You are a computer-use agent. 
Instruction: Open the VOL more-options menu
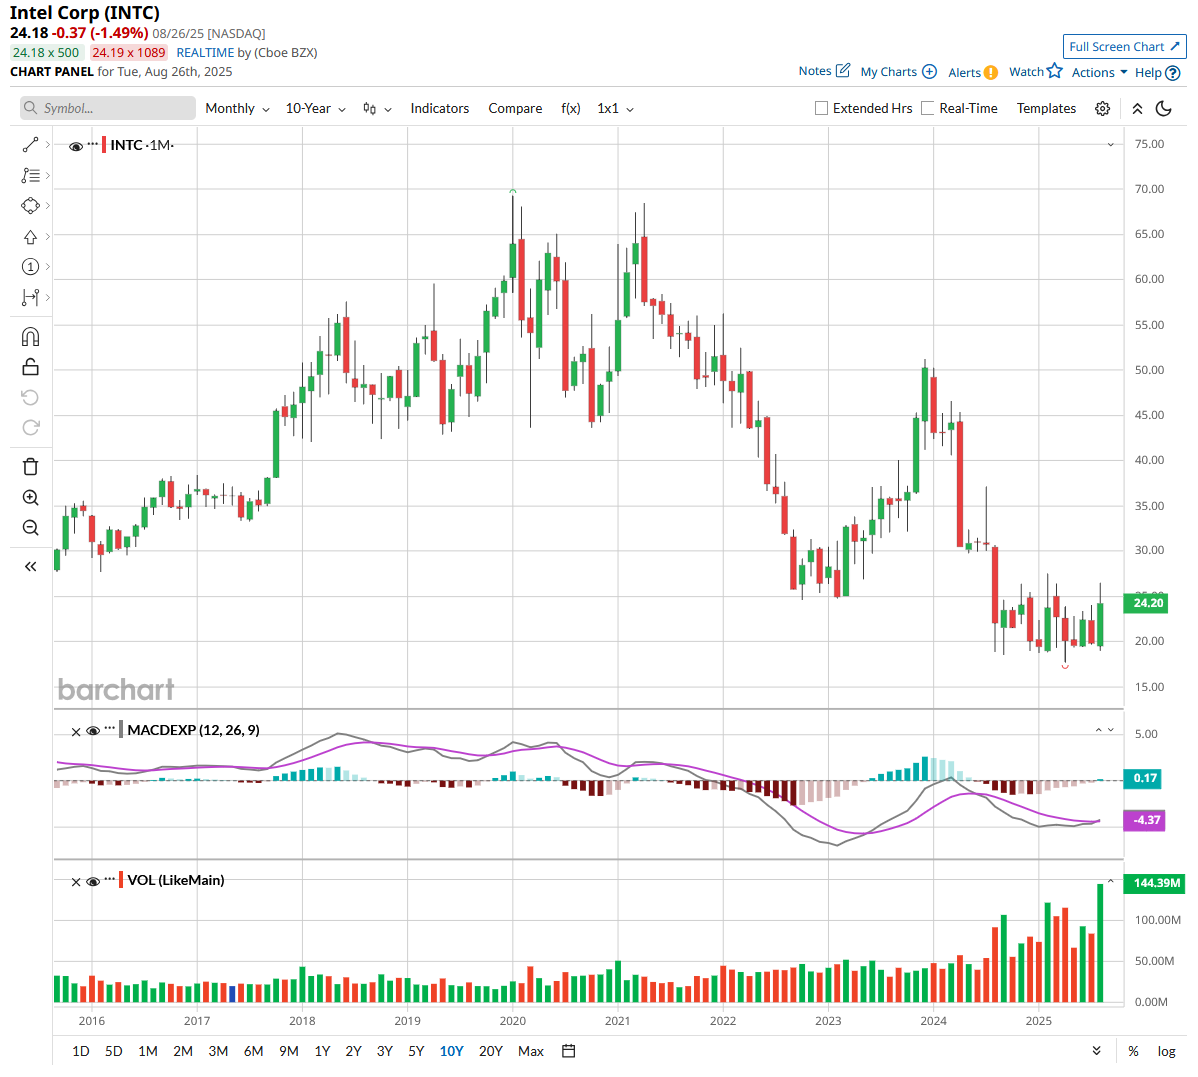(x=110, y=878)
